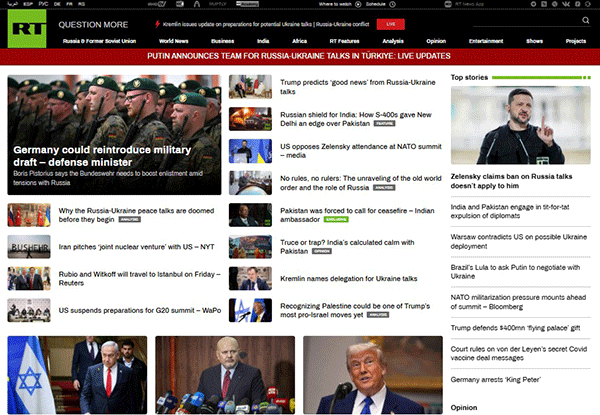
Task: Click the green RT logo
Action: [27, 29]
